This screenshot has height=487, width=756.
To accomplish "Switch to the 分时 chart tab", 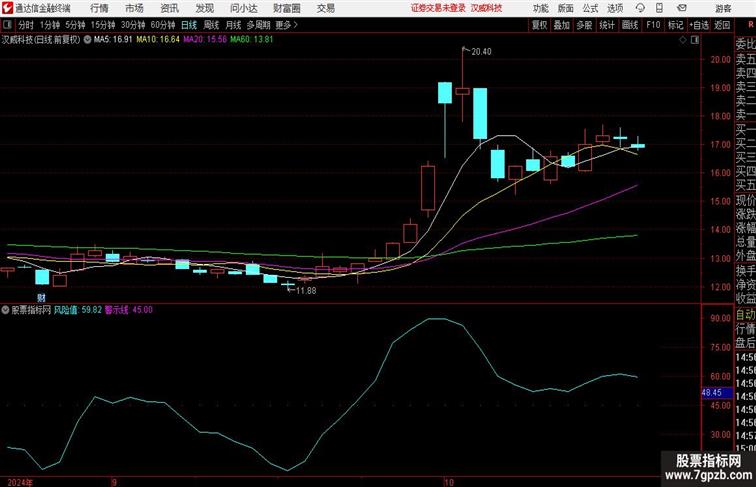I will [26, 25].
